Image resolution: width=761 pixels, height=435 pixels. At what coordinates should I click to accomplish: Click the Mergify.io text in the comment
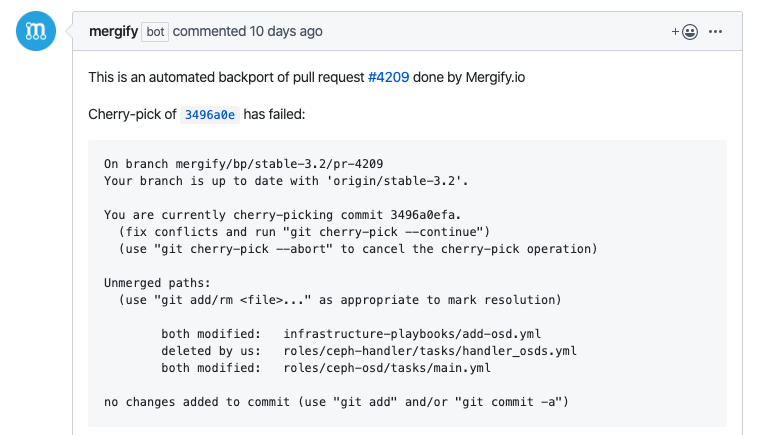click(x=495, y=78)
